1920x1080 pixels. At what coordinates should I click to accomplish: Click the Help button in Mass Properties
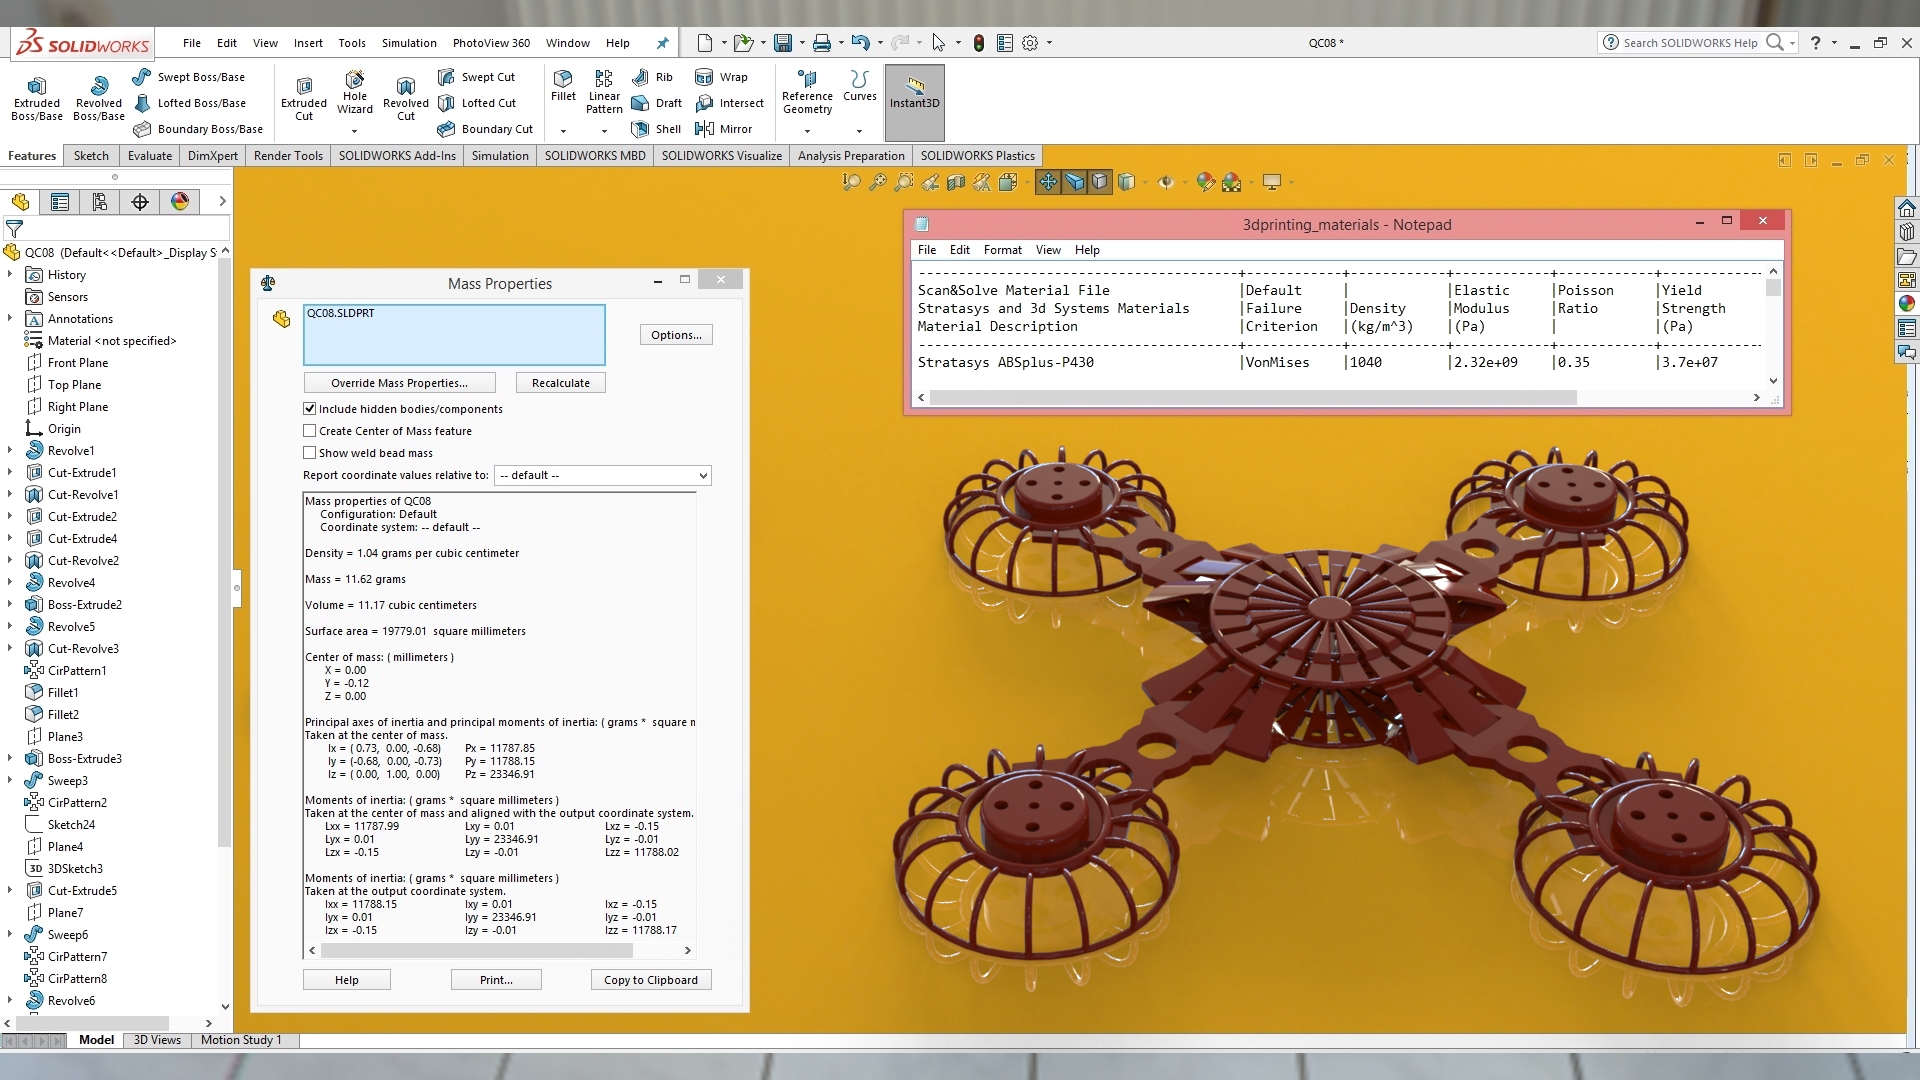[x=347, y=980]
